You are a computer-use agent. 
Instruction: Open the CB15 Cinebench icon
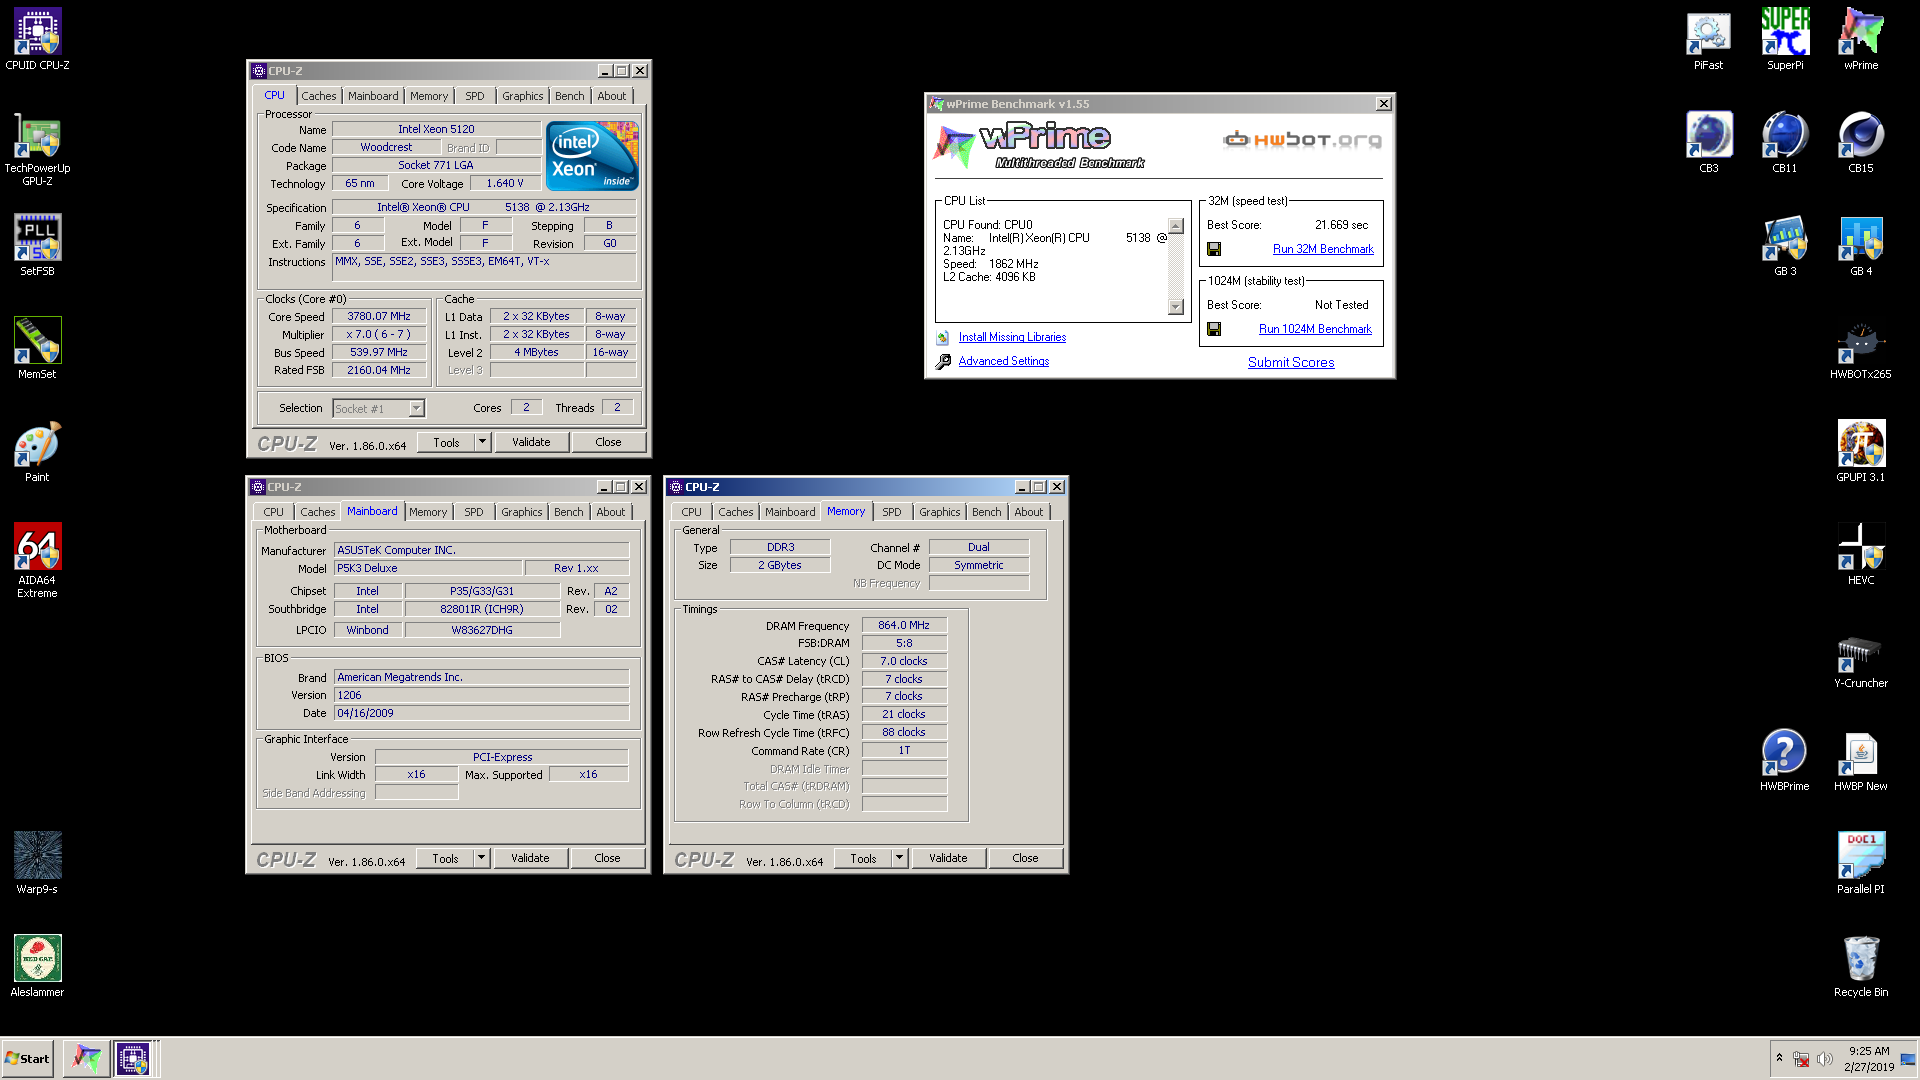click(1861, 143)
